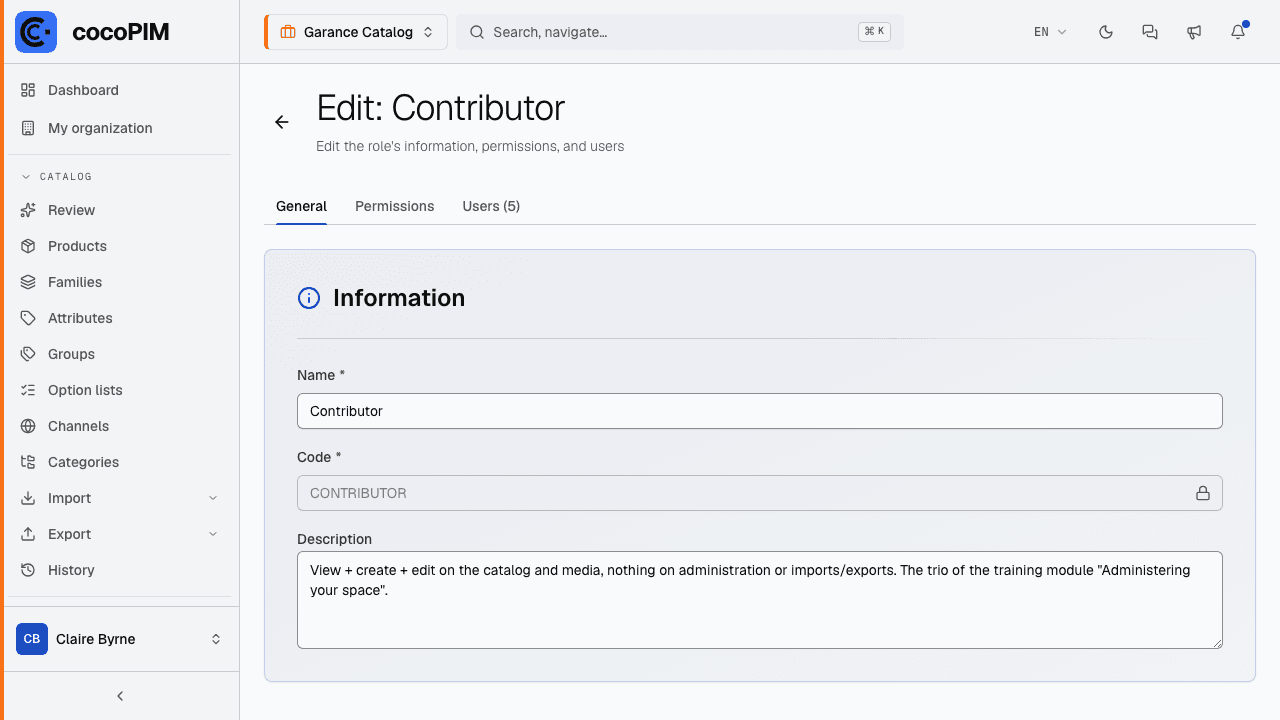The height and width of the screenshot is (720, 1280).
Task: Switch to the Permissions tab
Action: point(395,206)
